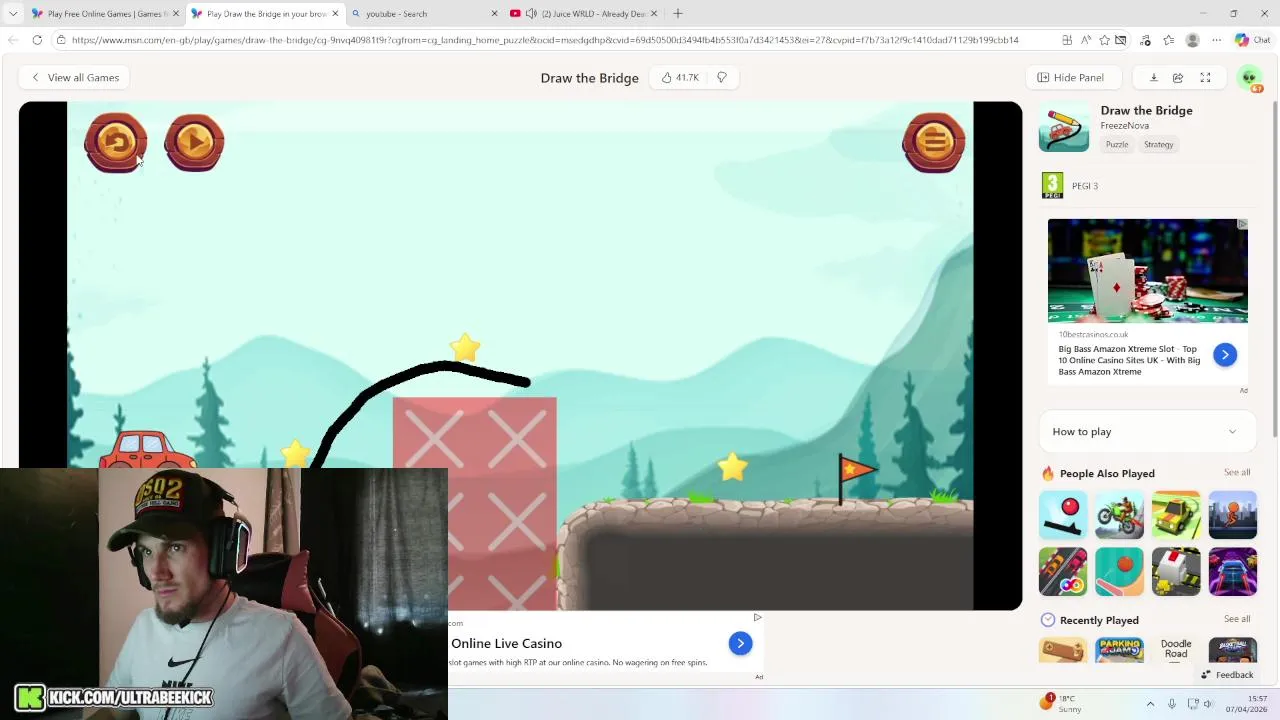The height and width of the screenshot is (720, 1280).
Task: Open the weather widget showing Sunny
Action: (x=1060, y=703)
